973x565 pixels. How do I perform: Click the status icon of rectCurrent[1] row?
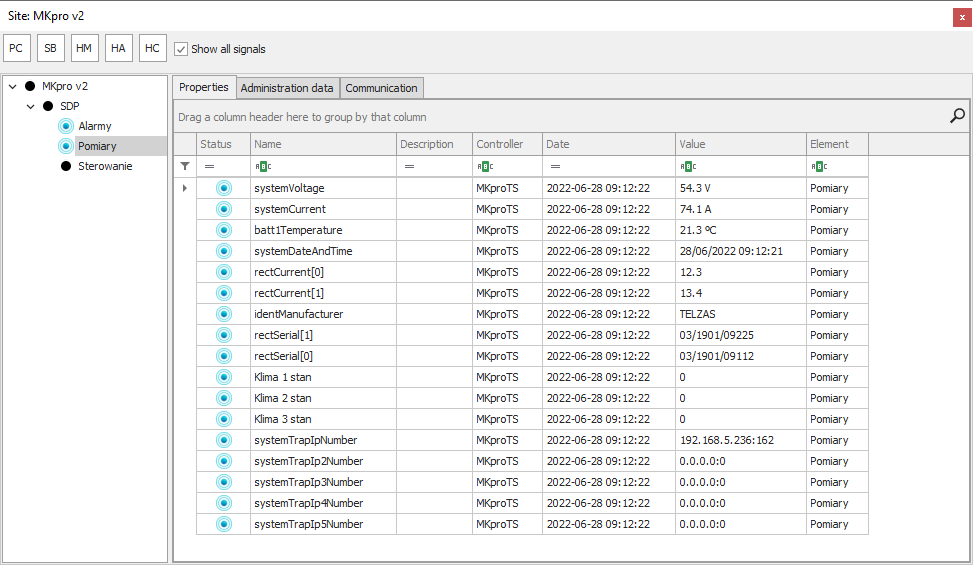(224, 293)
